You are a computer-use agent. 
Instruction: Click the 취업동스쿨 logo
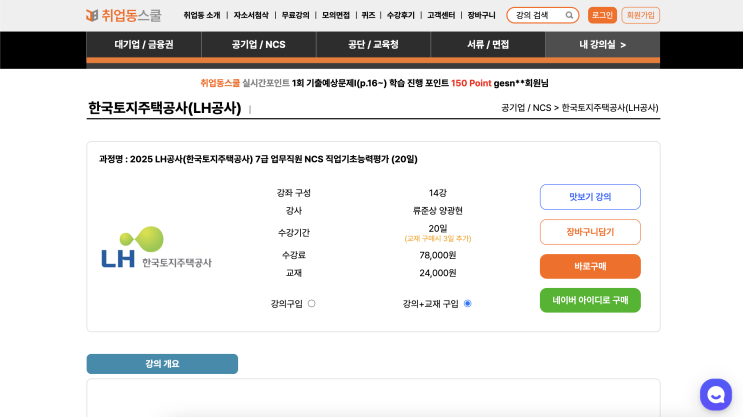click(123, 15)
